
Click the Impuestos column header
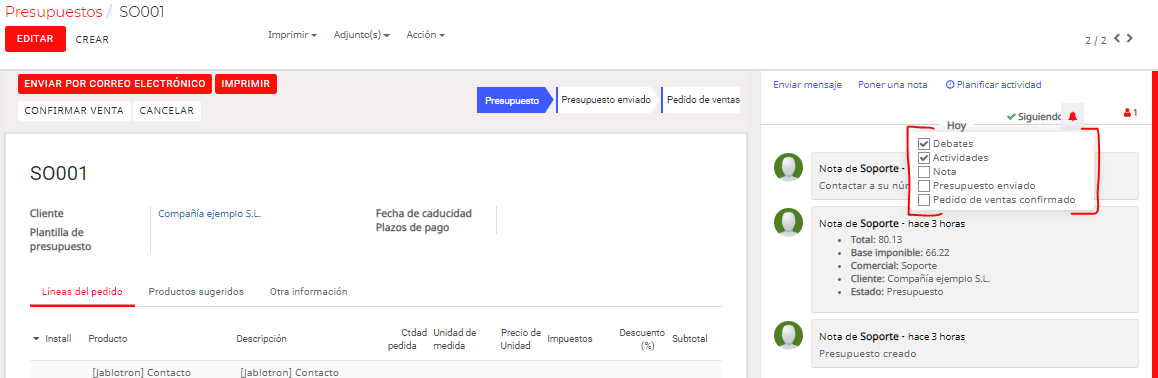[570, 339]
